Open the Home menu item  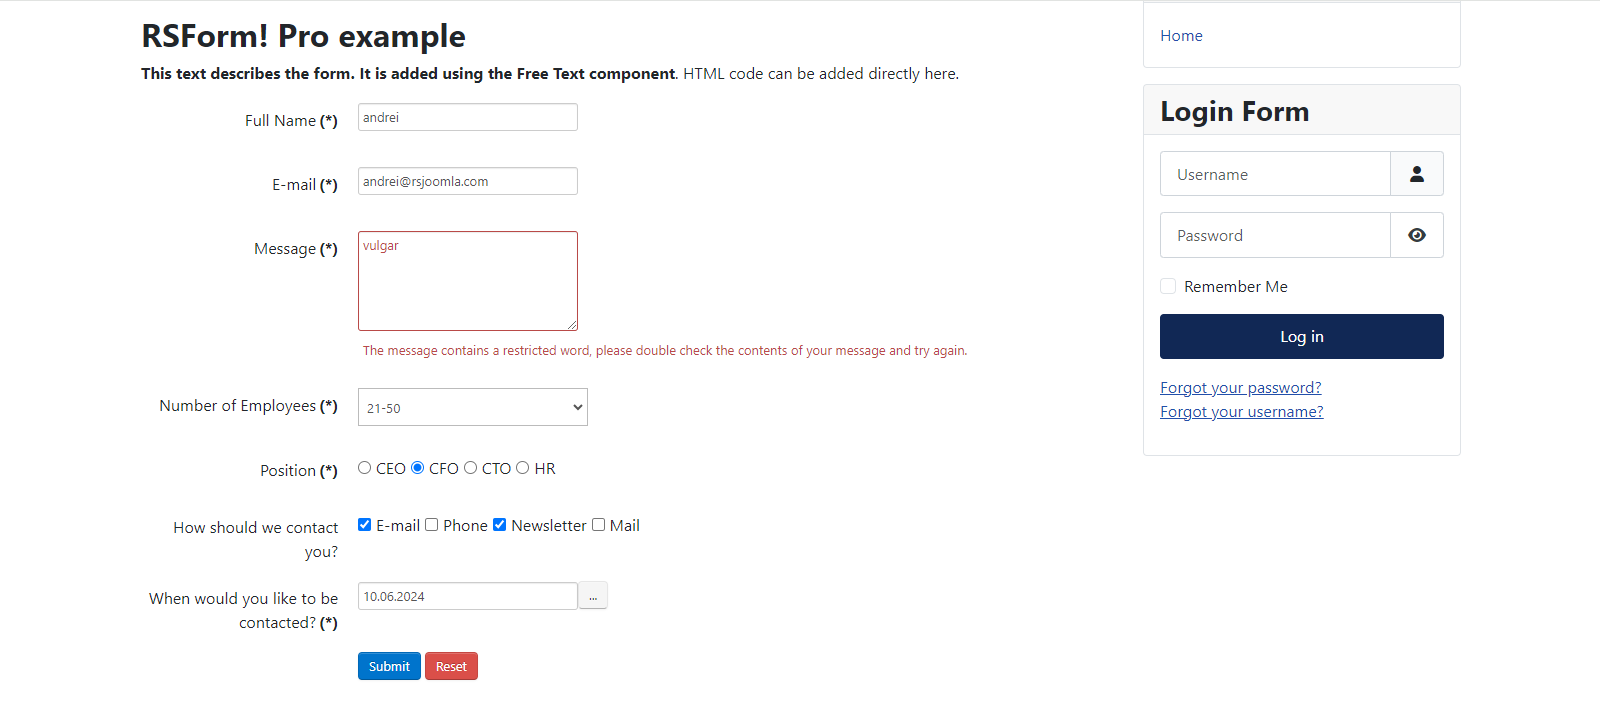click(x=1181, y=36)
